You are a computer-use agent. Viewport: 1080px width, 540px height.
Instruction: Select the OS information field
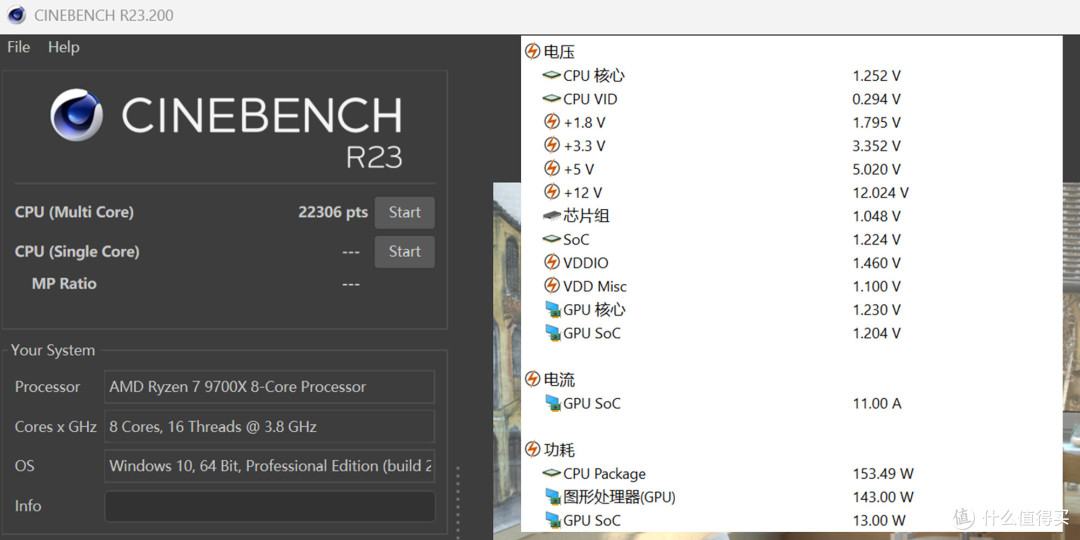click(269, 466)
